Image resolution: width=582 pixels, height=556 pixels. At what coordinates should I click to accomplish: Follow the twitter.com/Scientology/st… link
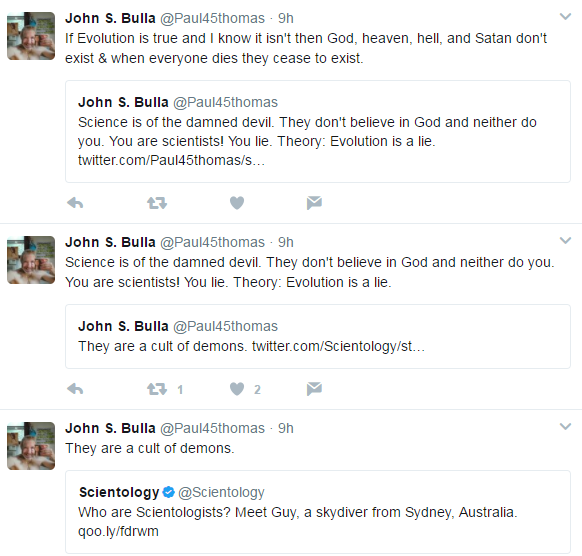tap(338, 346)
